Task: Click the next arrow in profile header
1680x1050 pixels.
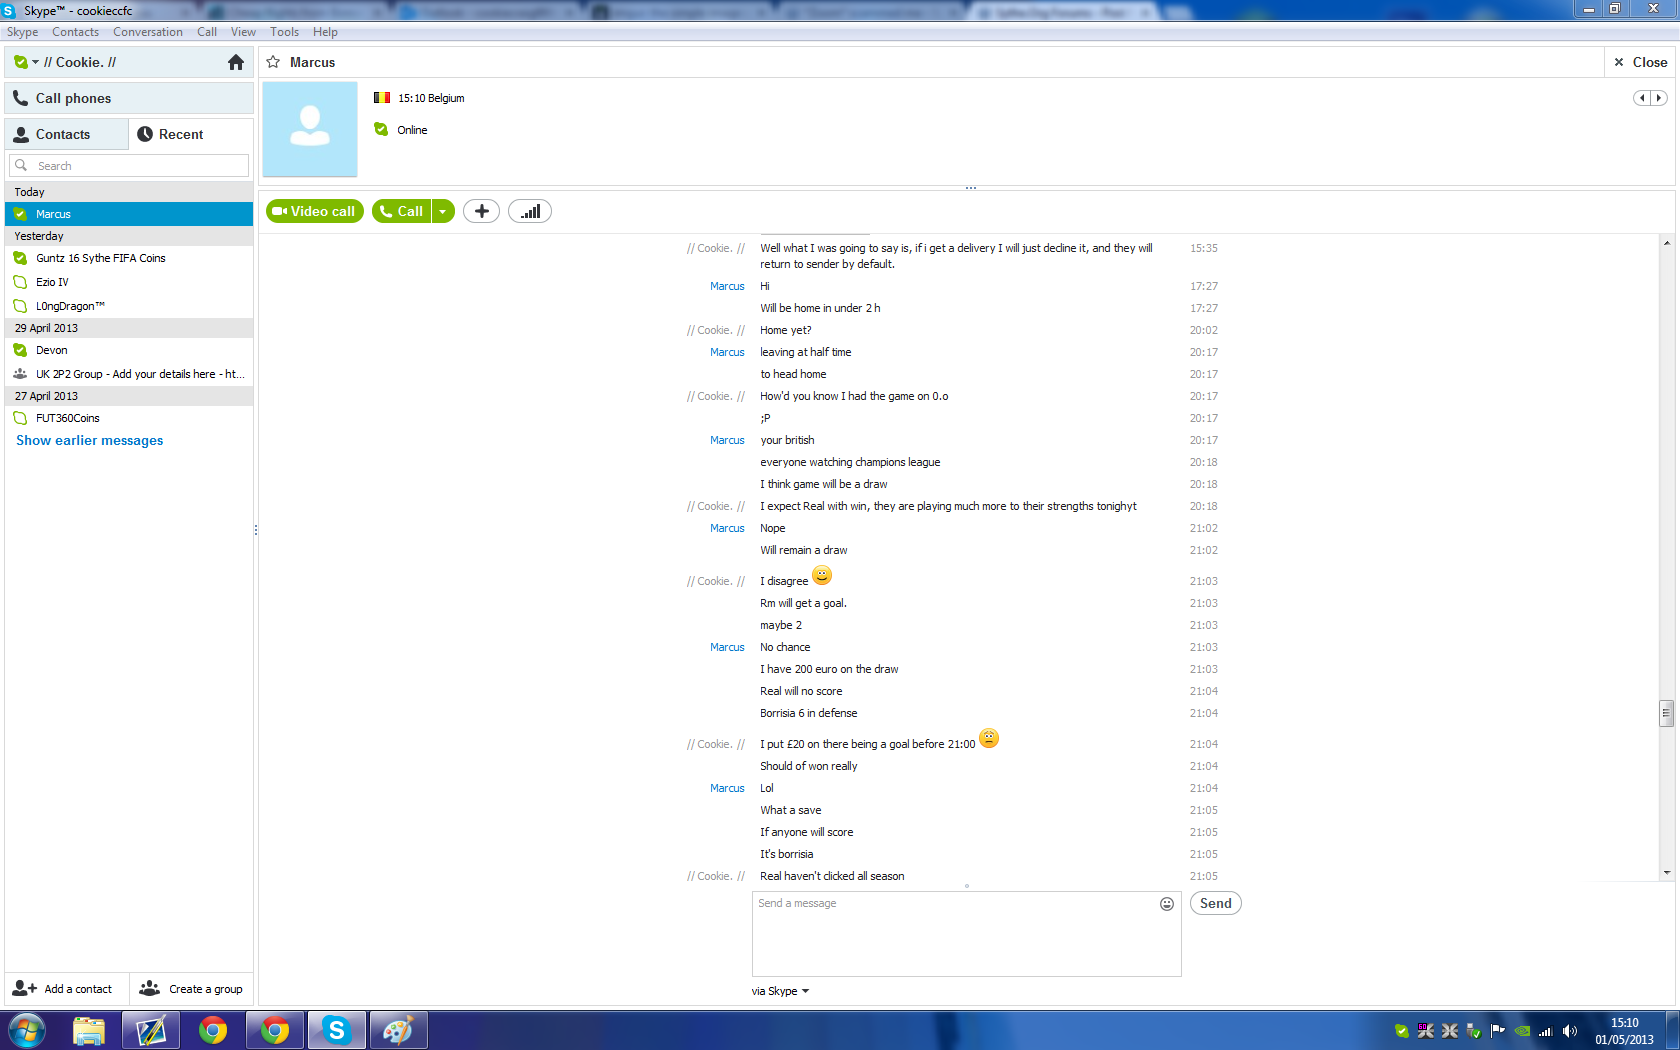Action: 1659,98
